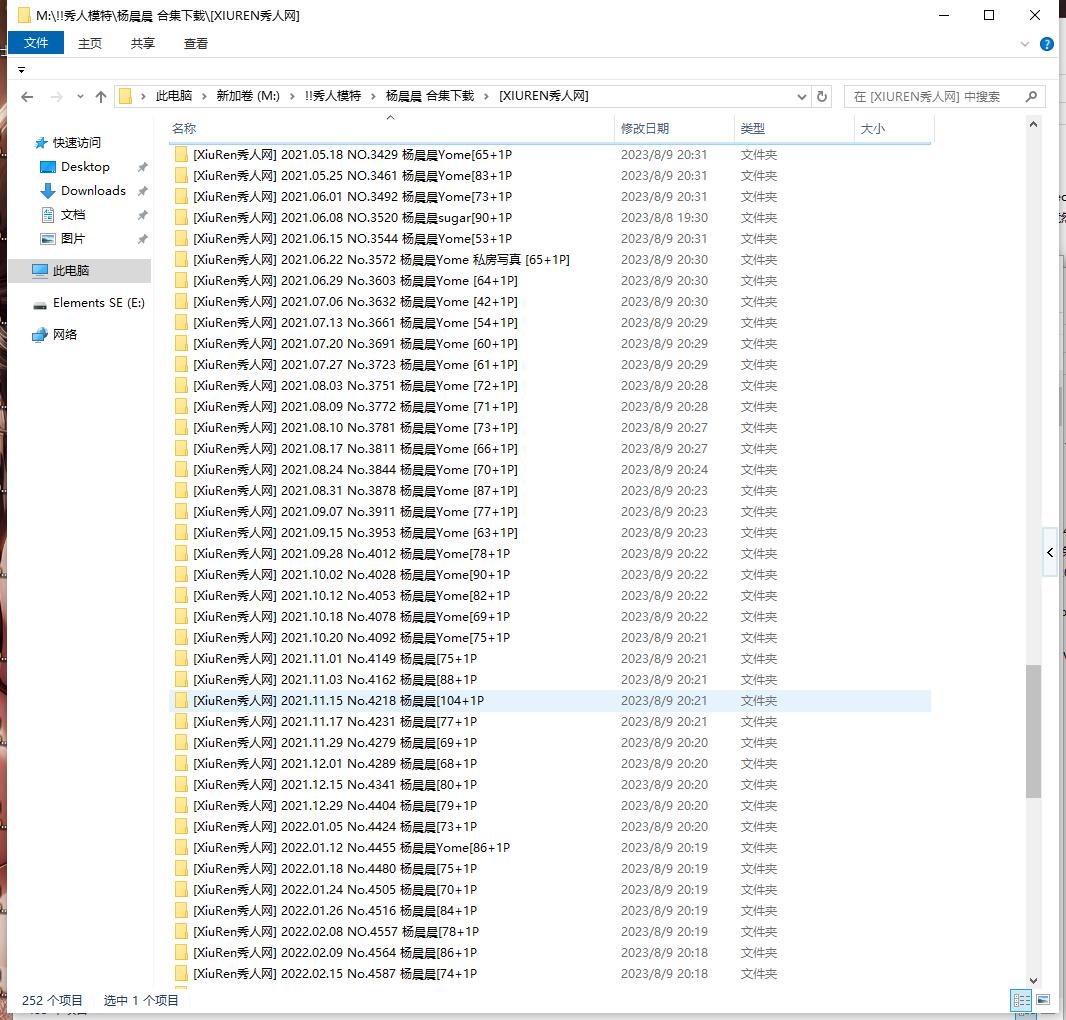Click the Elements SE (E:) drive icon

40,304
